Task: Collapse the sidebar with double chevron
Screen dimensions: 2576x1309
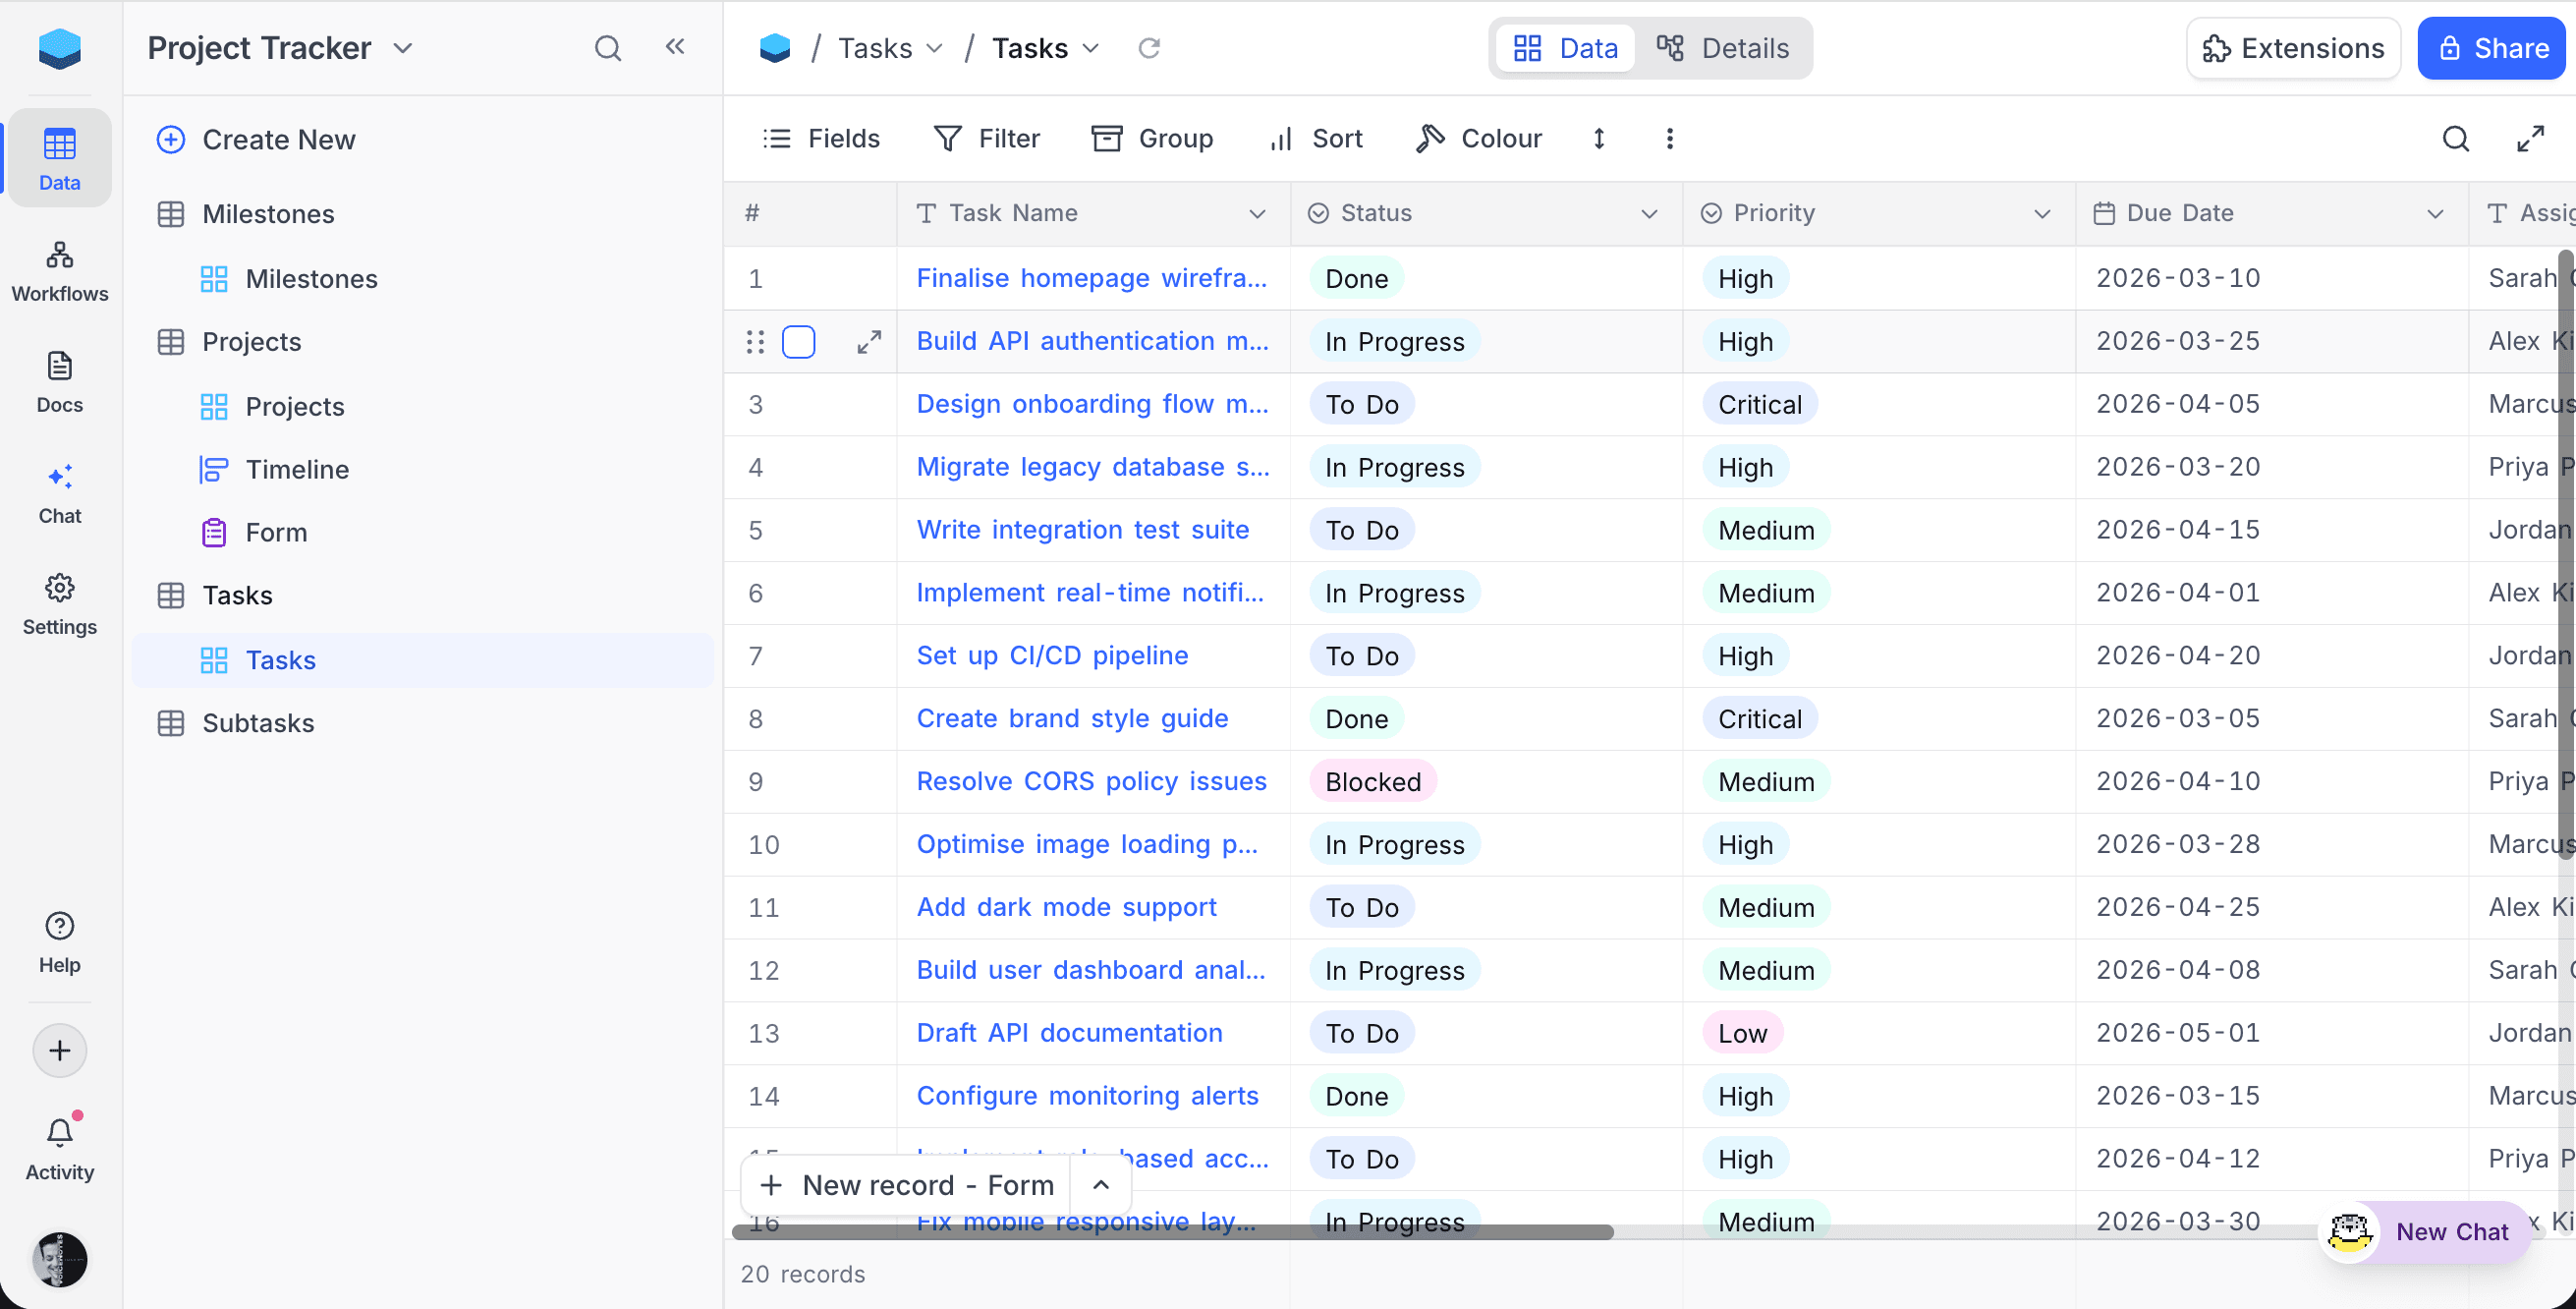Action: tap(675, 47)
